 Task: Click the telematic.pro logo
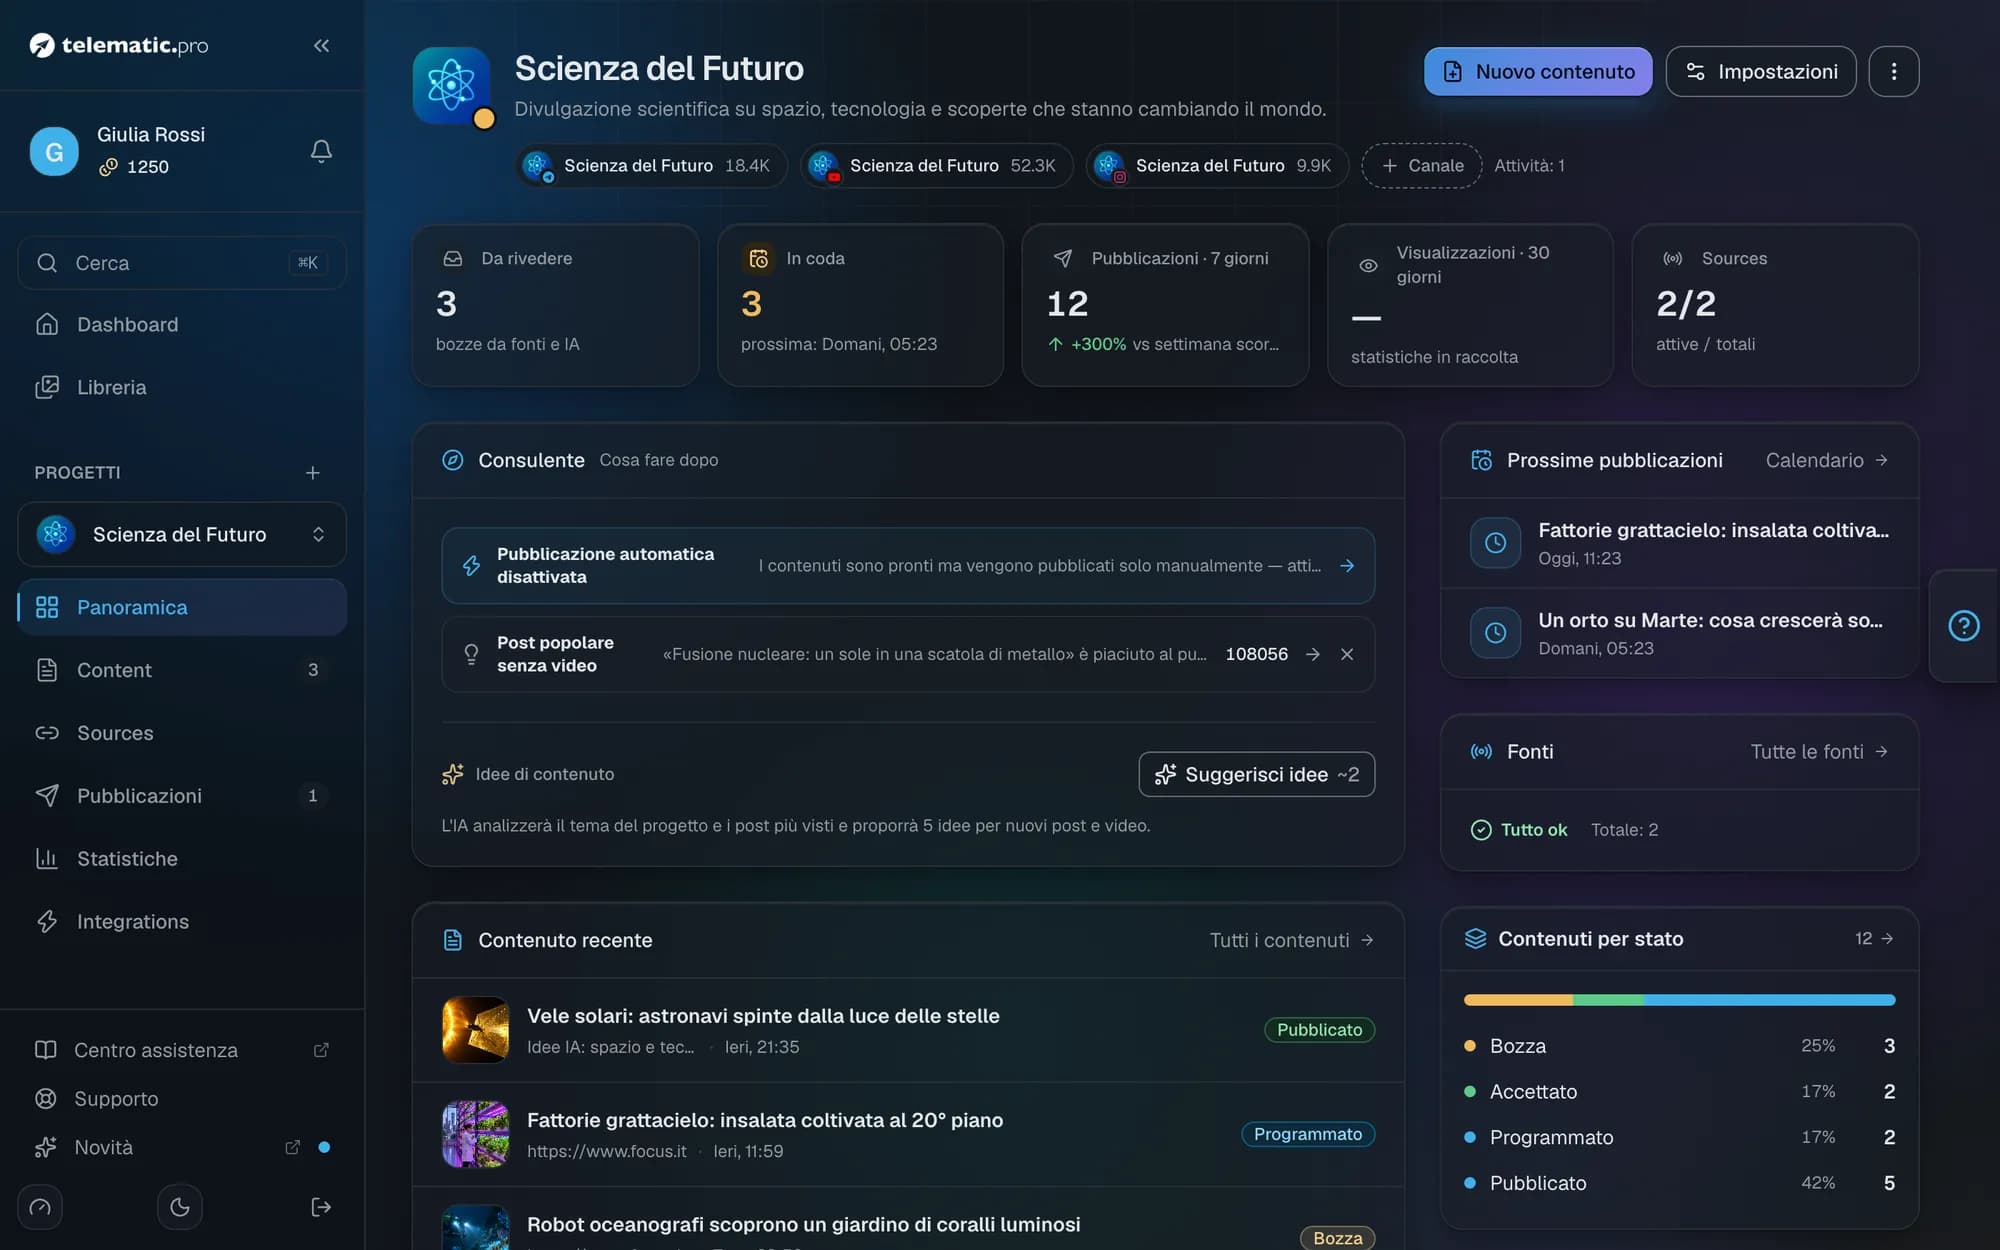[x=119, y=45]
